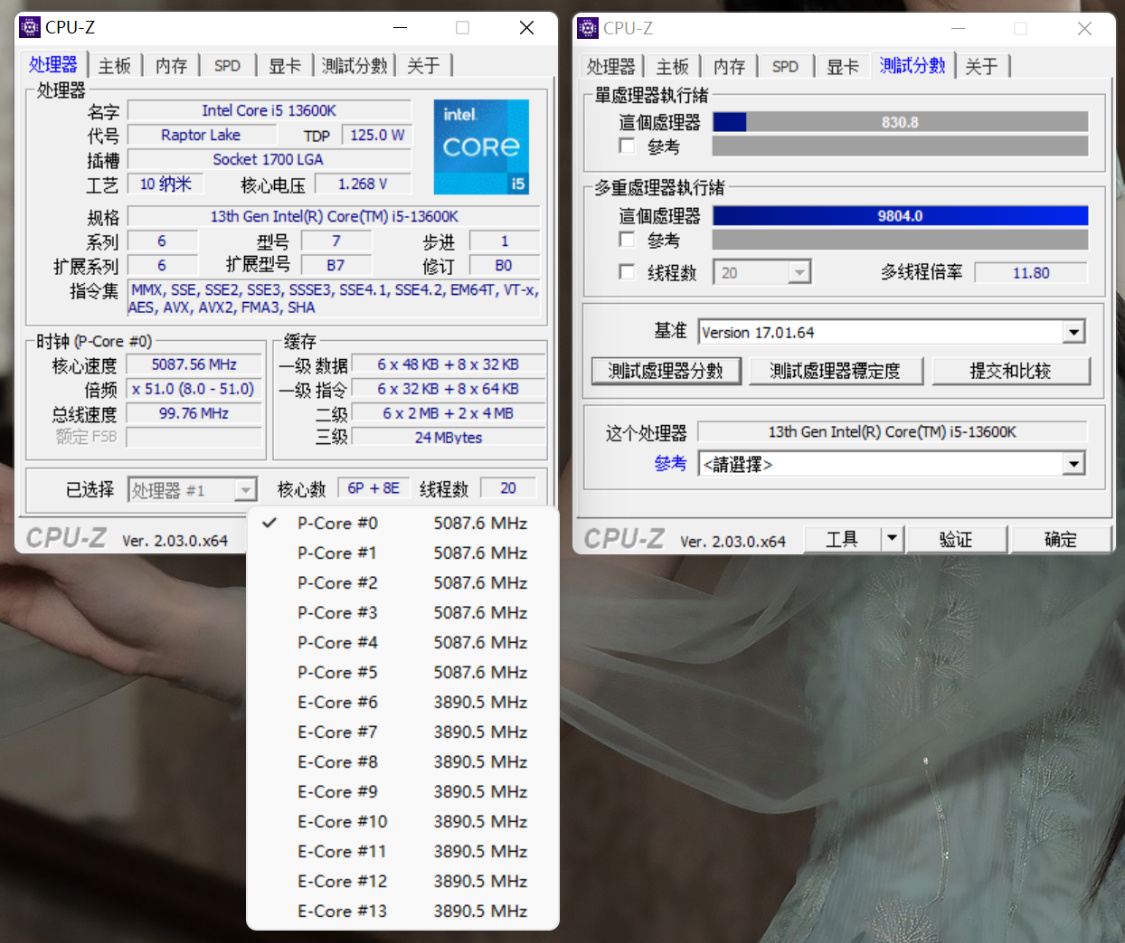Switch to 内存 tab in left window
This screenshot has height=943, width=1125.
coord(171,66)
